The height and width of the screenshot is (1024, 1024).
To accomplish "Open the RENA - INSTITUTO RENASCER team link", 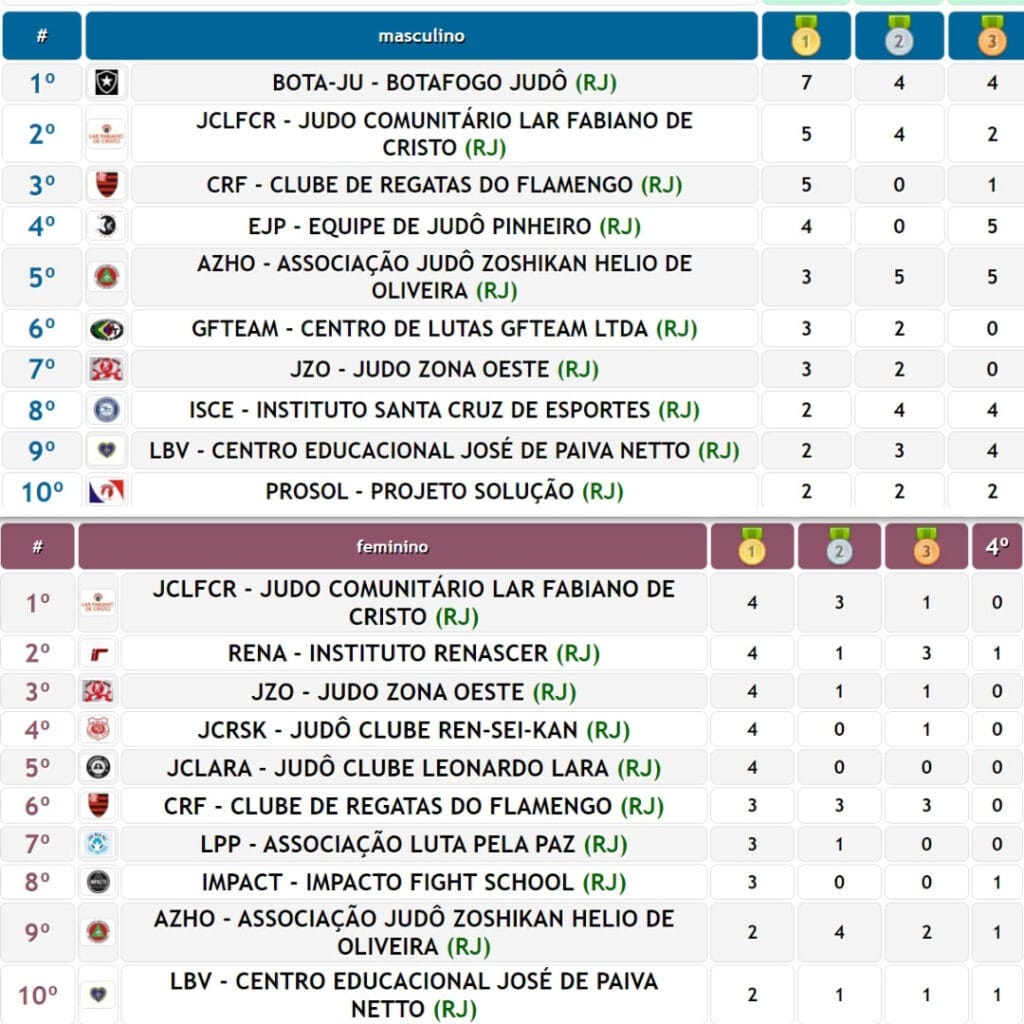I will pyautogui.click(x=388, y=654).
